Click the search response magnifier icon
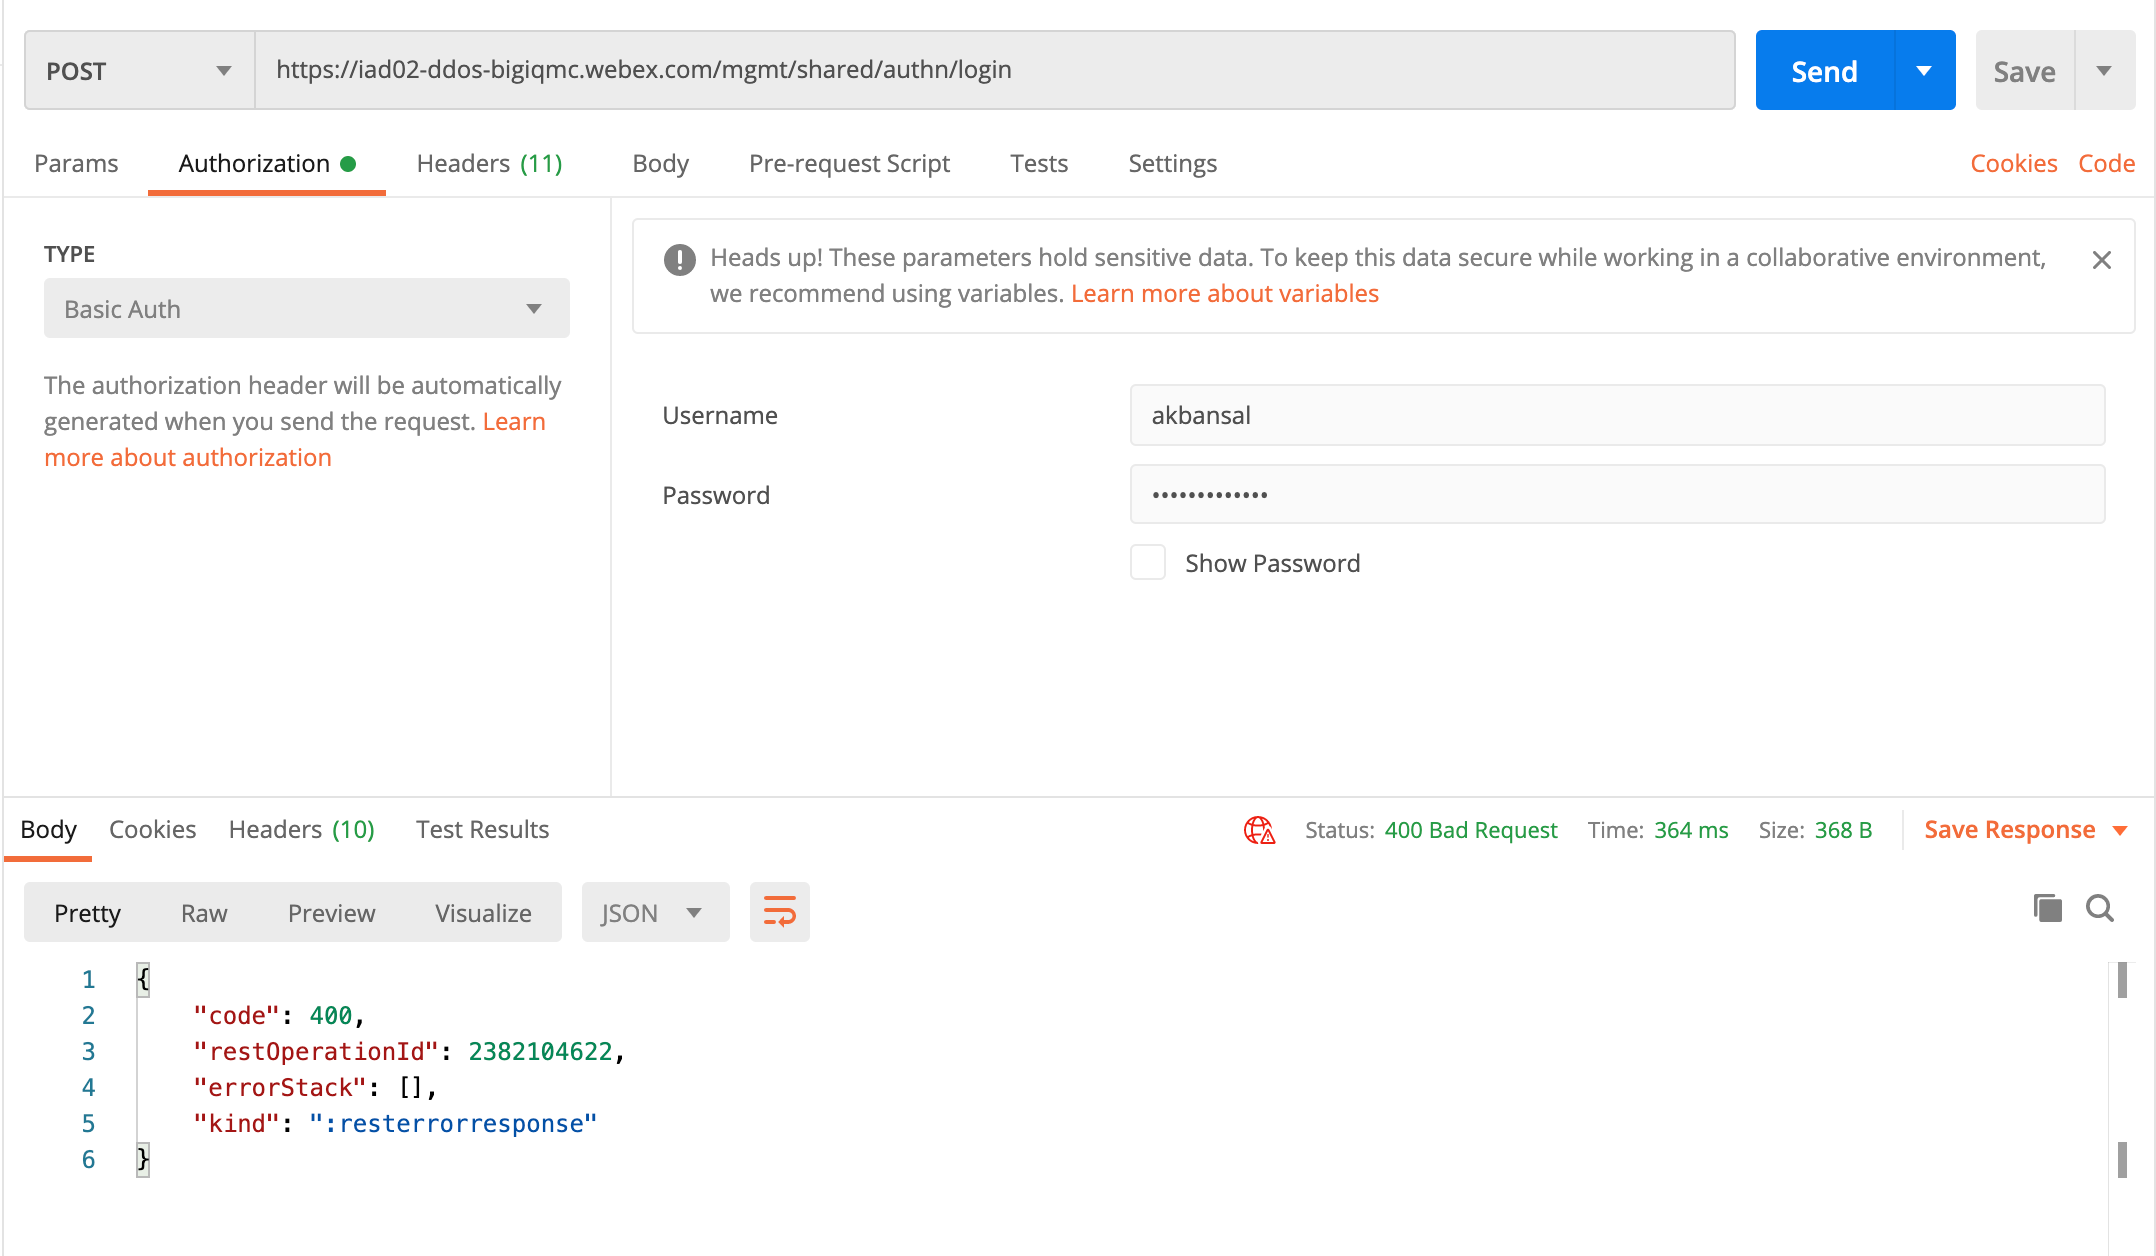This screenshot has width=2156, height=1256. click(2099, 908)
